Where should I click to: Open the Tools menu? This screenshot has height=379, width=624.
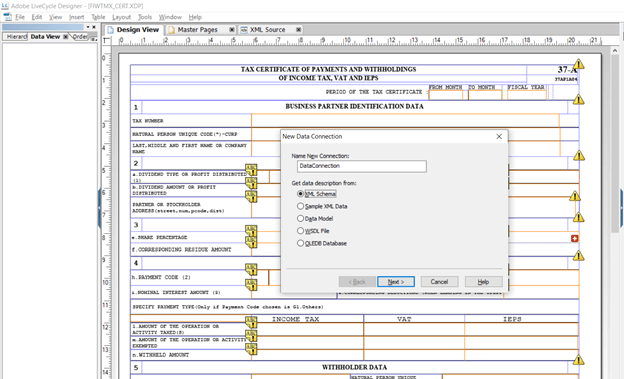click(x=145, y=17)
